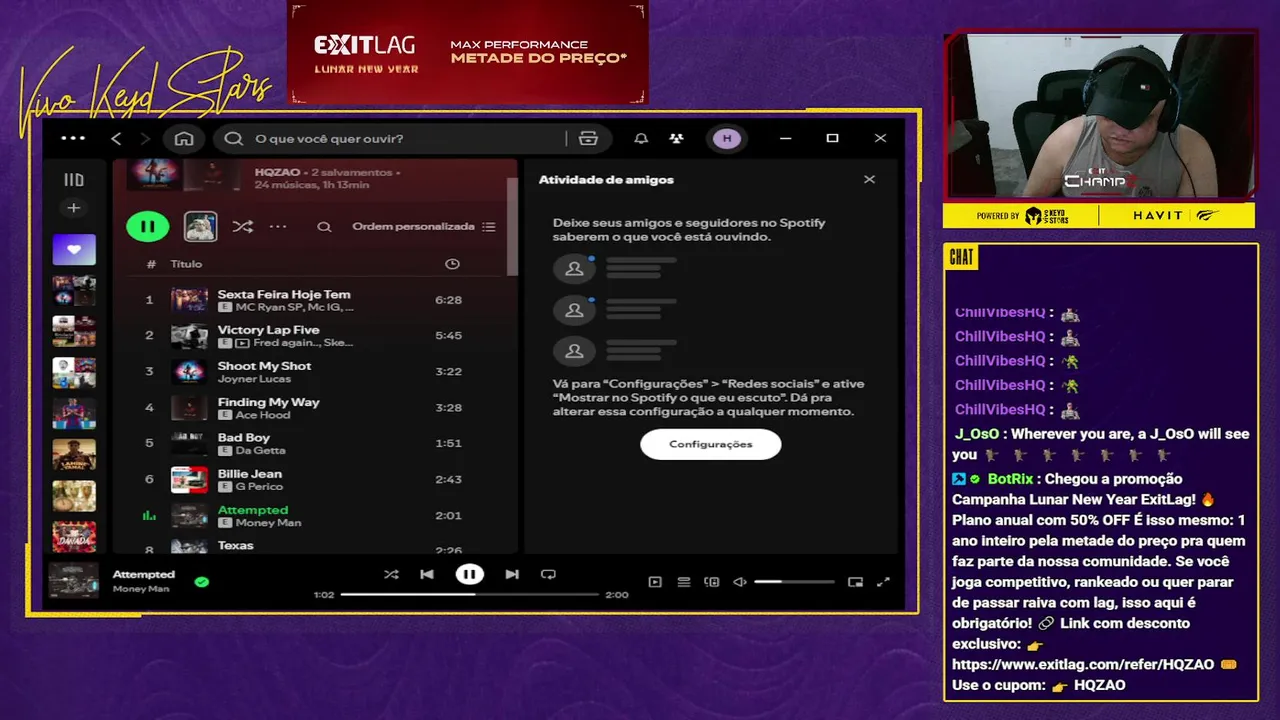Screen dimensions: 1280x720
Task: Click the now-playing album cover at bottom
Action: [x=74, y=581]
